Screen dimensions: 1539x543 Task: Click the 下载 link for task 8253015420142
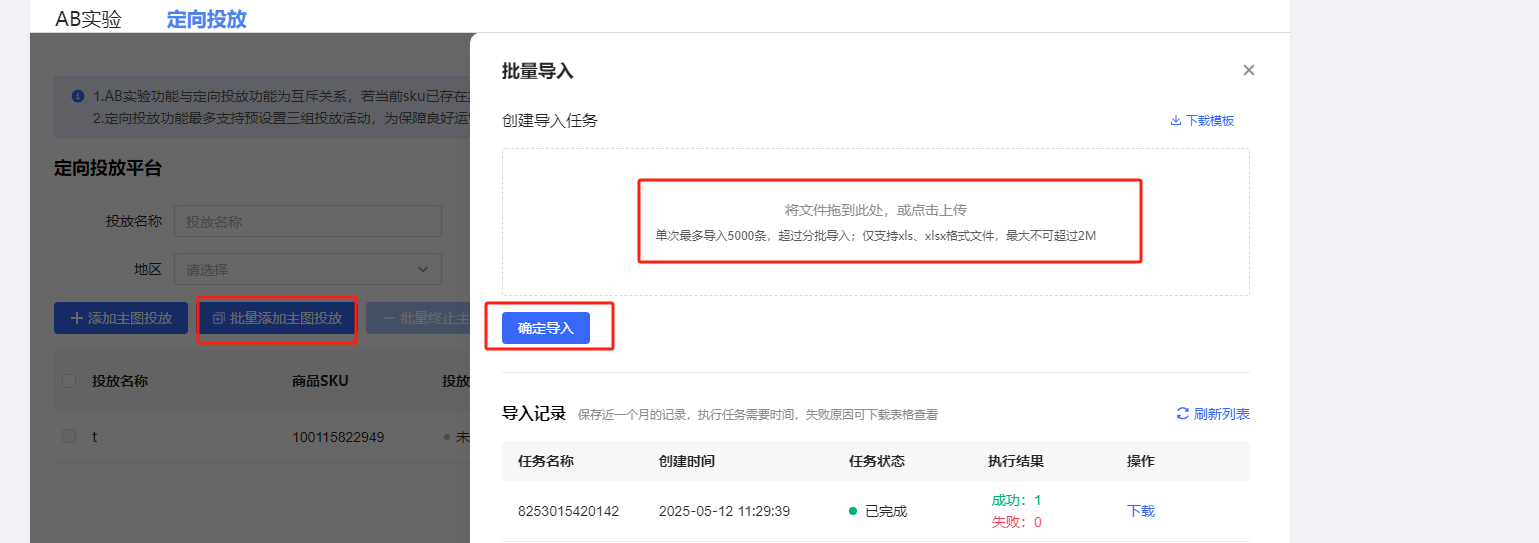point(1140,511)
